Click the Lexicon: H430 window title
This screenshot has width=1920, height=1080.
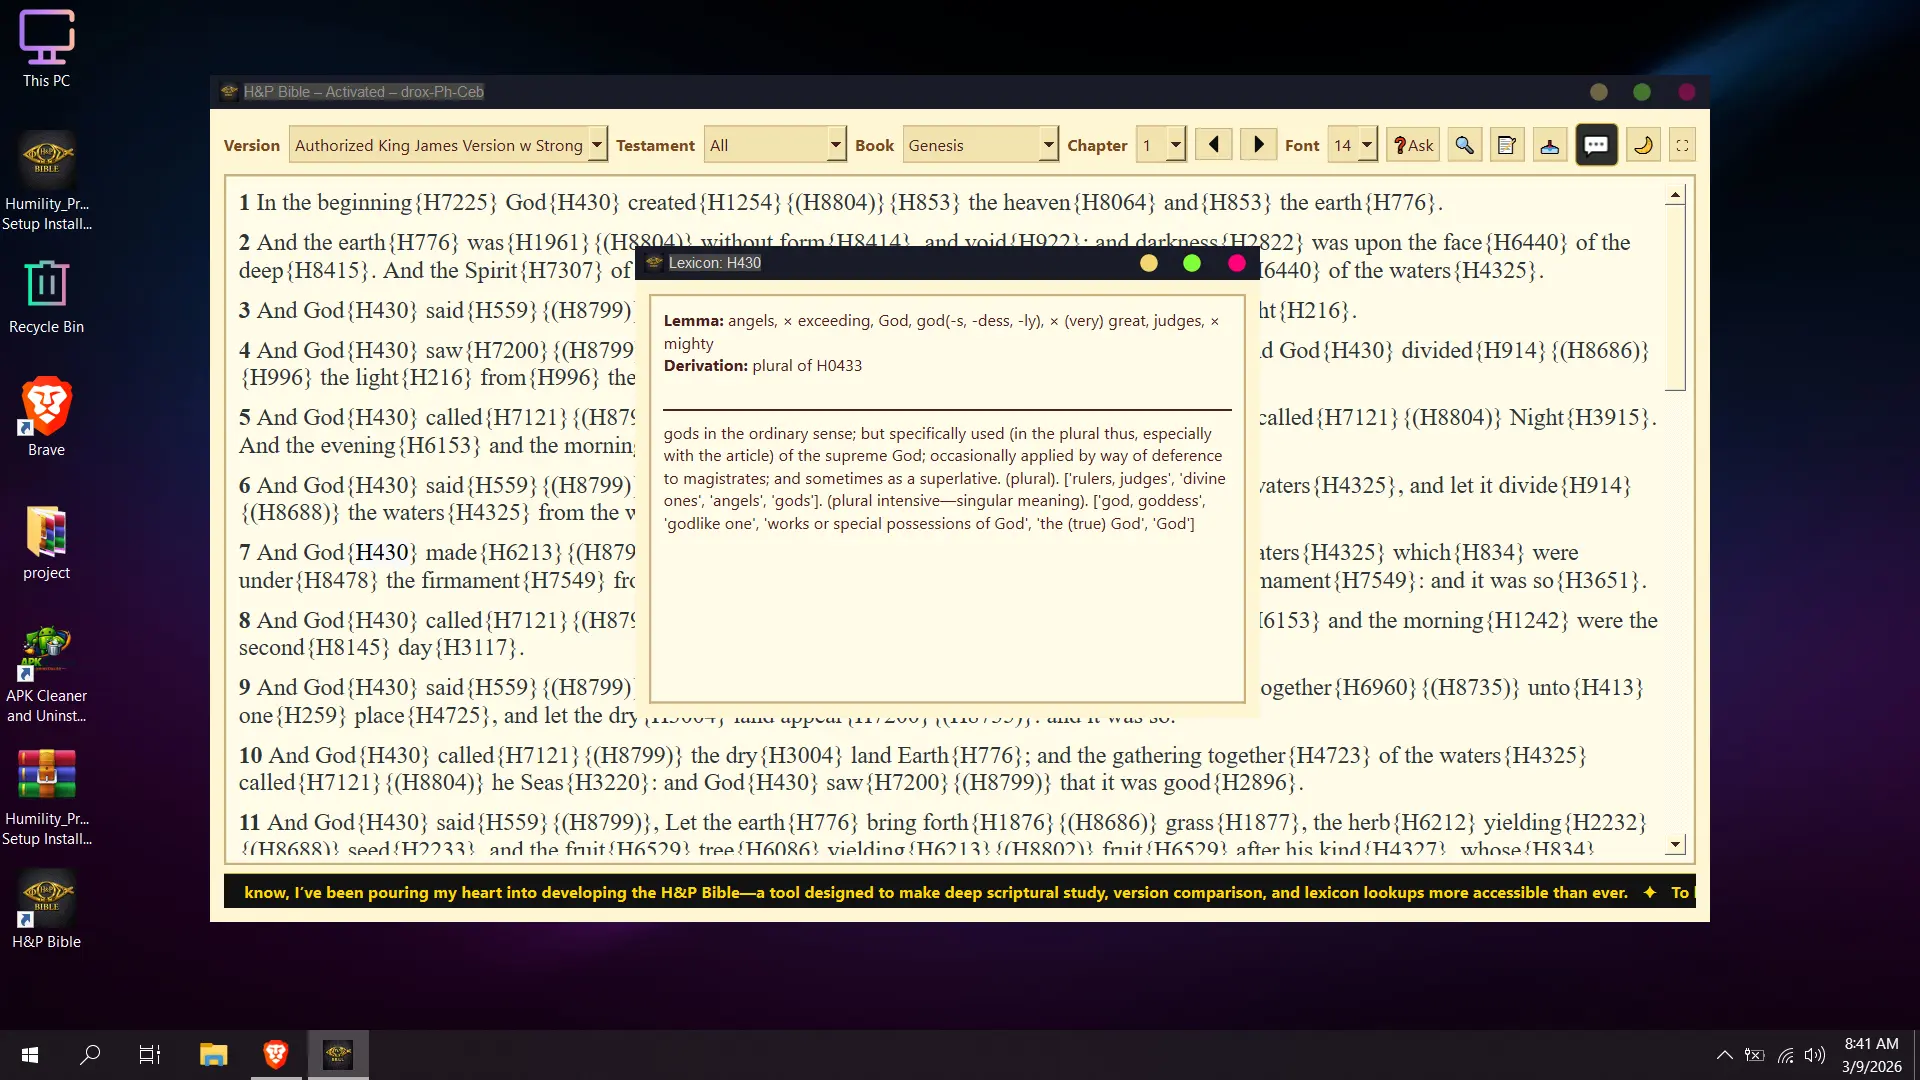(714, 263)
